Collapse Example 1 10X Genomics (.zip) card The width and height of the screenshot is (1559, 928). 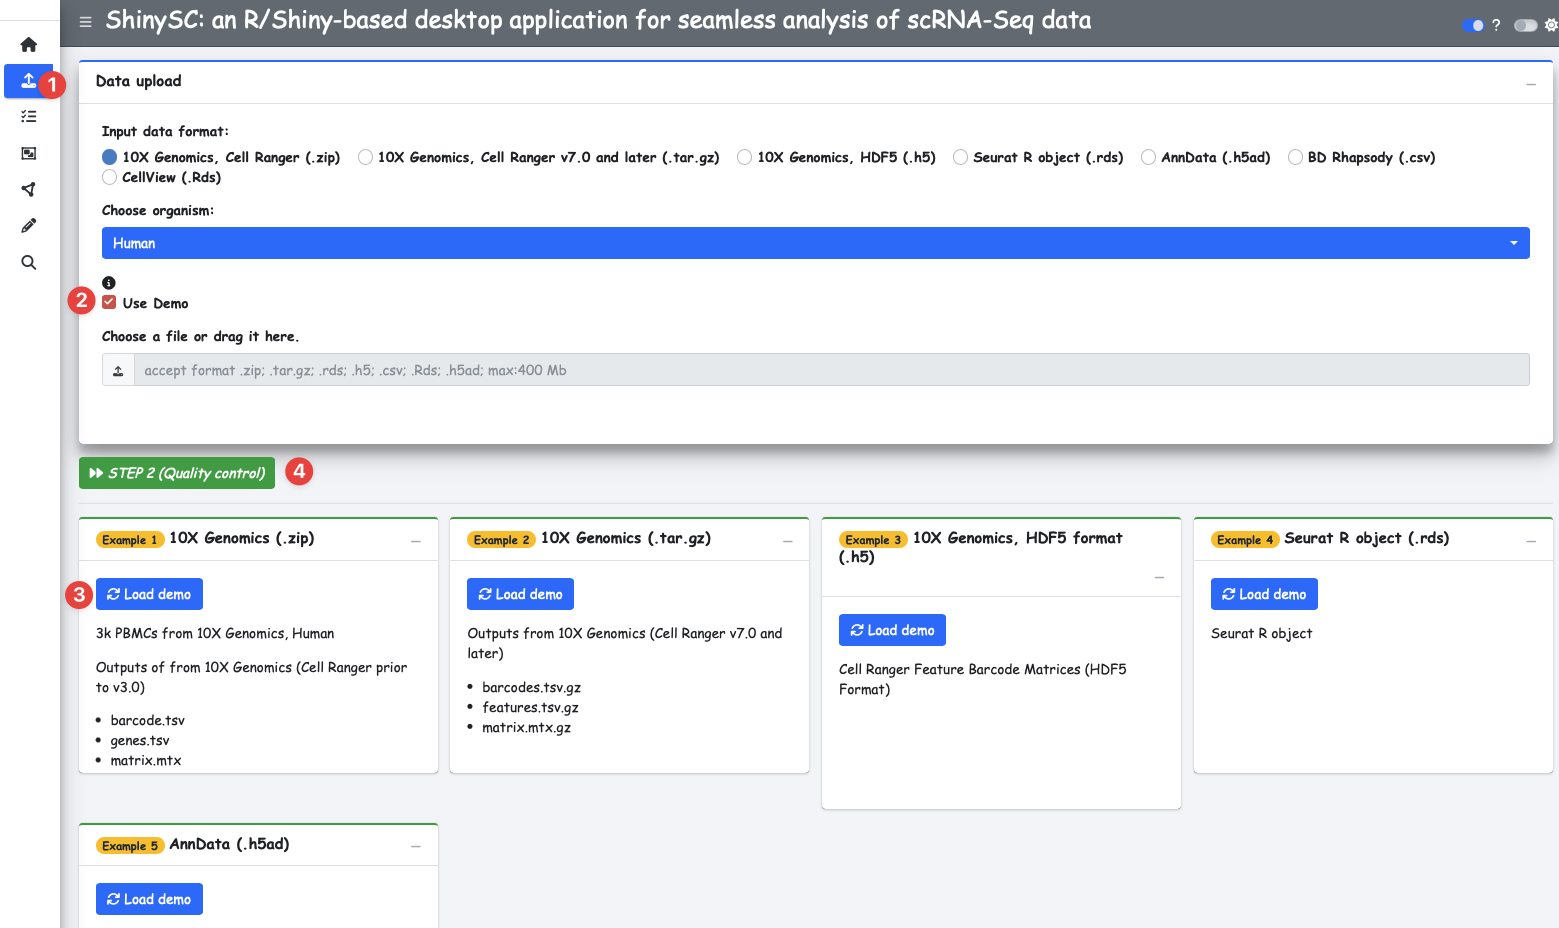click(416, 541)
